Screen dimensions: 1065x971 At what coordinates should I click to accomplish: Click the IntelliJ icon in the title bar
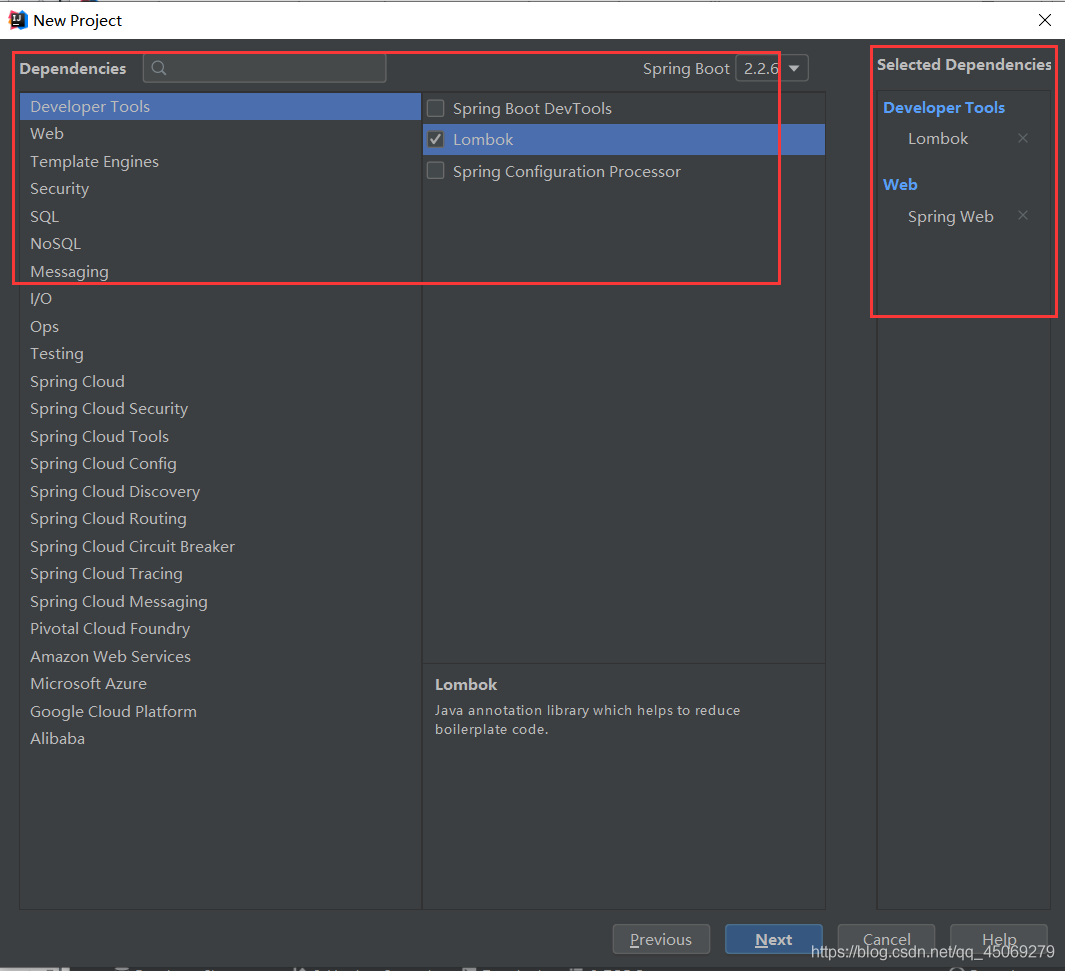click(x=18, y=20)
